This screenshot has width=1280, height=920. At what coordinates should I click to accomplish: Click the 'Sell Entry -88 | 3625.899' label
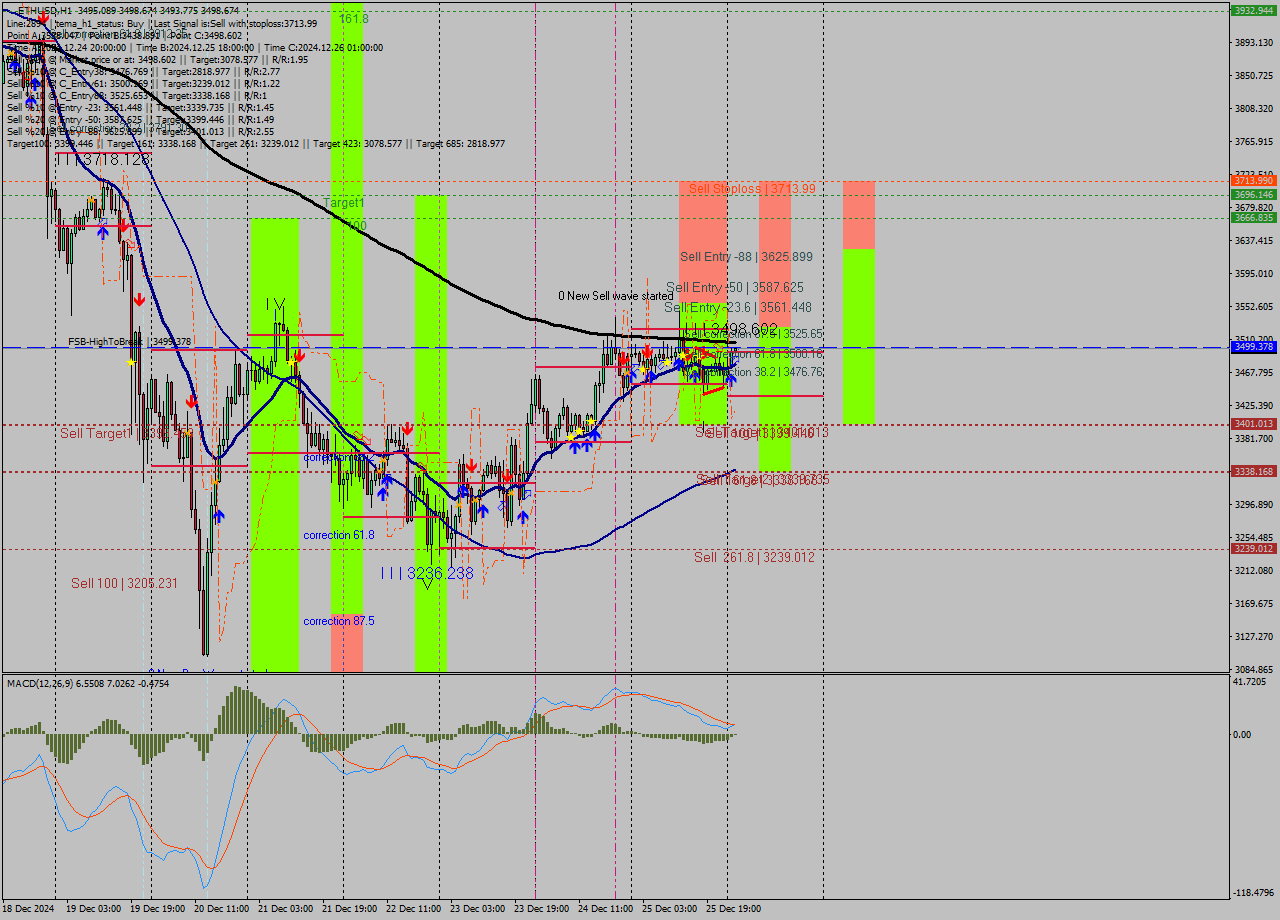point(746,257)
